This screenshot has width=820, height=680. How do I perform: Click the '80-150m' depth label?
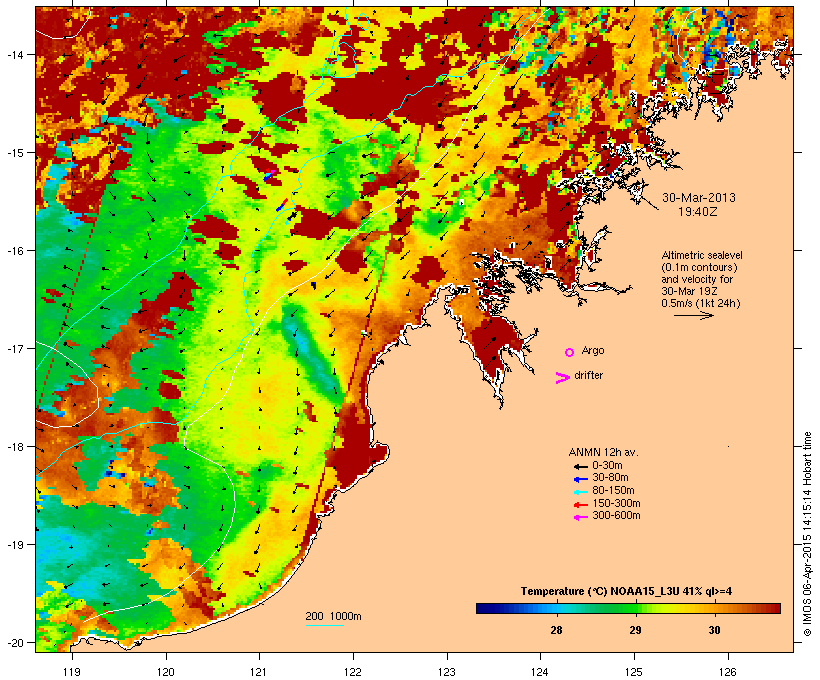pos(613,491)
